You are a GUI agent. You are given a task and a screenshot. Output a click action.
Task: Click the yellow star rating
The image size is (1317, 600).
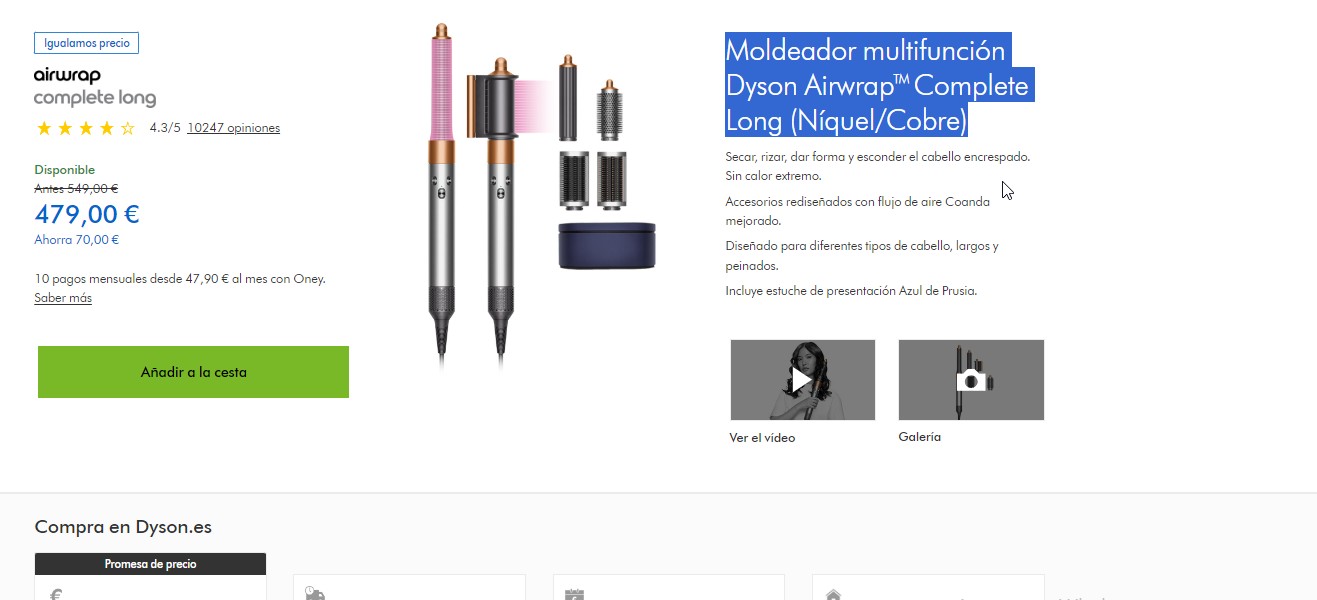[86, 128]
